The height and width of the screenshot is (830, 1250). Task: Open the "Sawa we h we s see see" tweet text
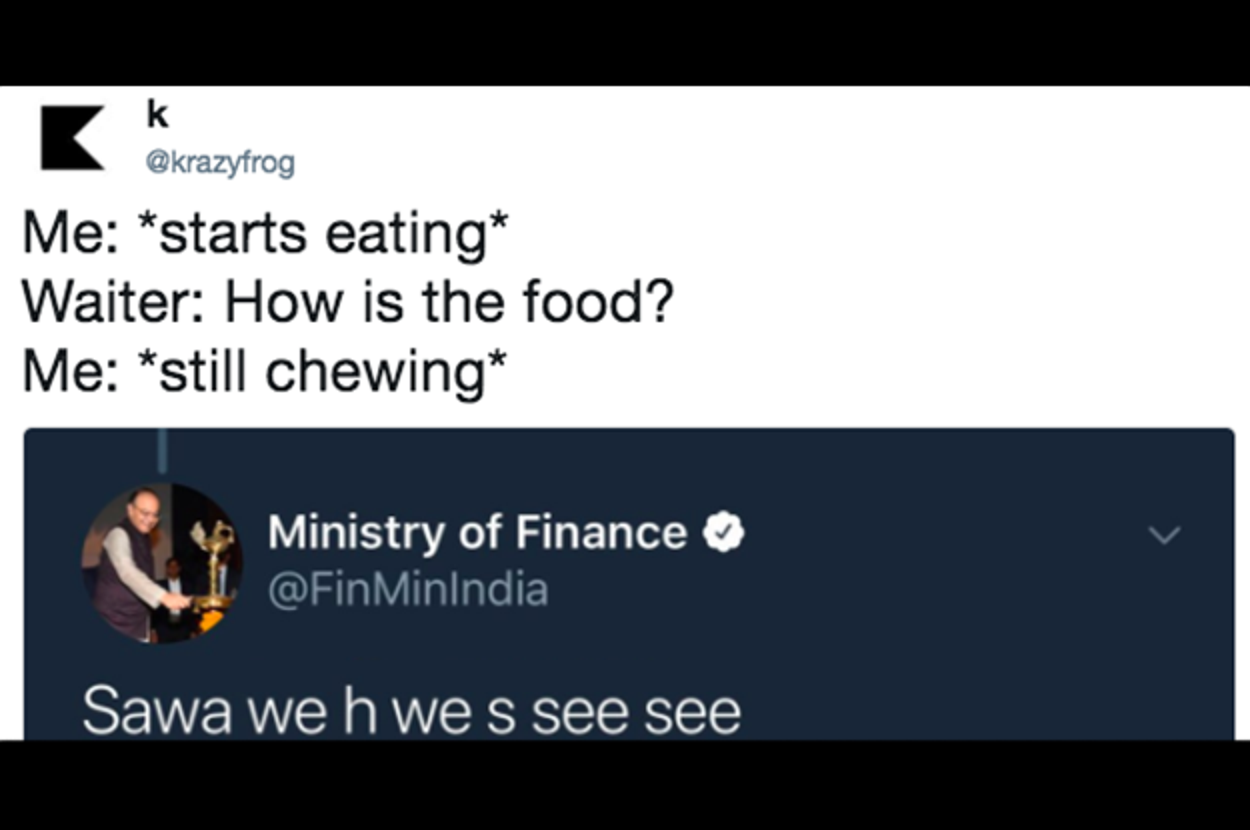click(411, 712)
